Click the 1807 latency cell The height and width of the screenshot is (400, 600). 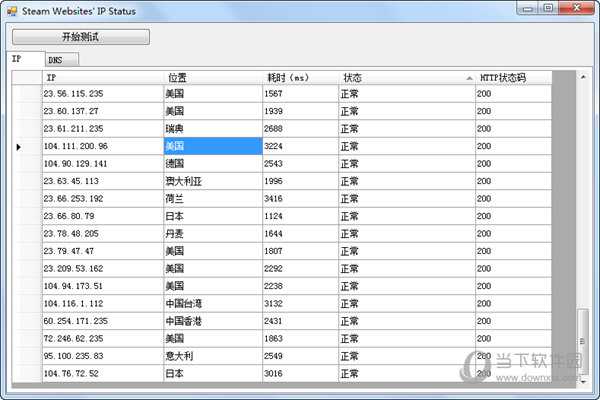(x=300, y=251)
